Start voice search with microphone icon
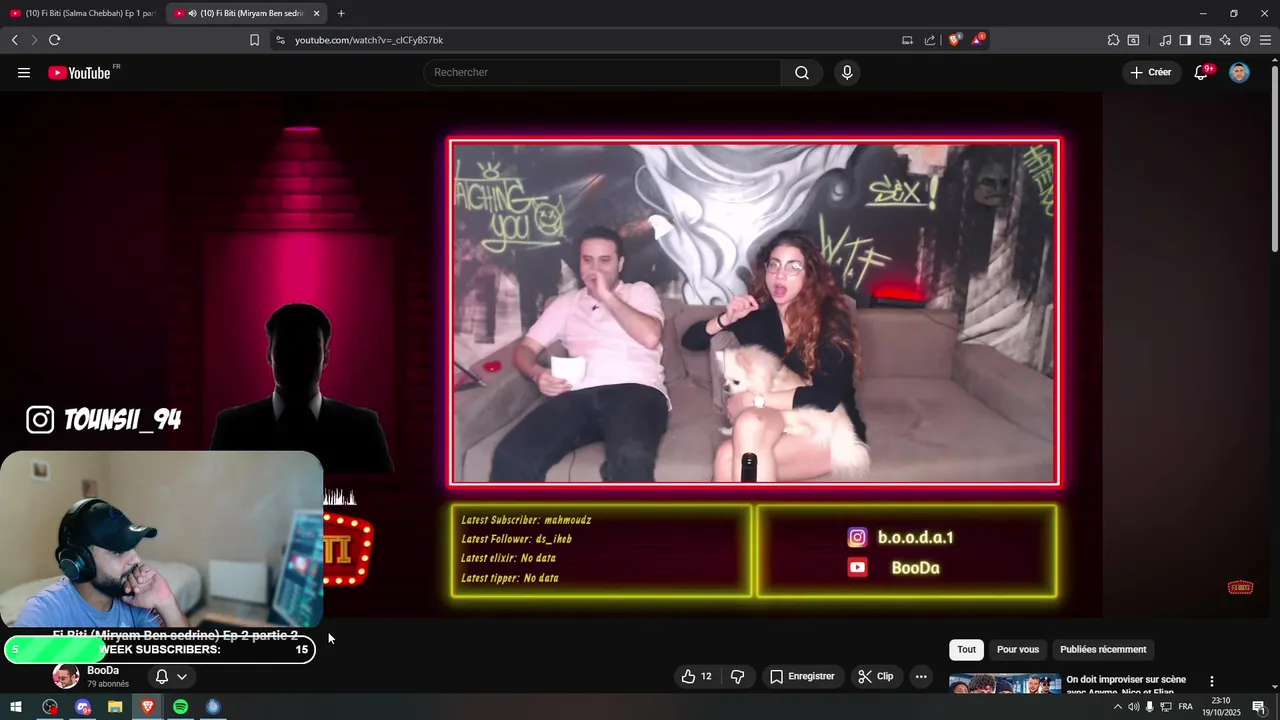1280x720 pixels. coord(847,73)
